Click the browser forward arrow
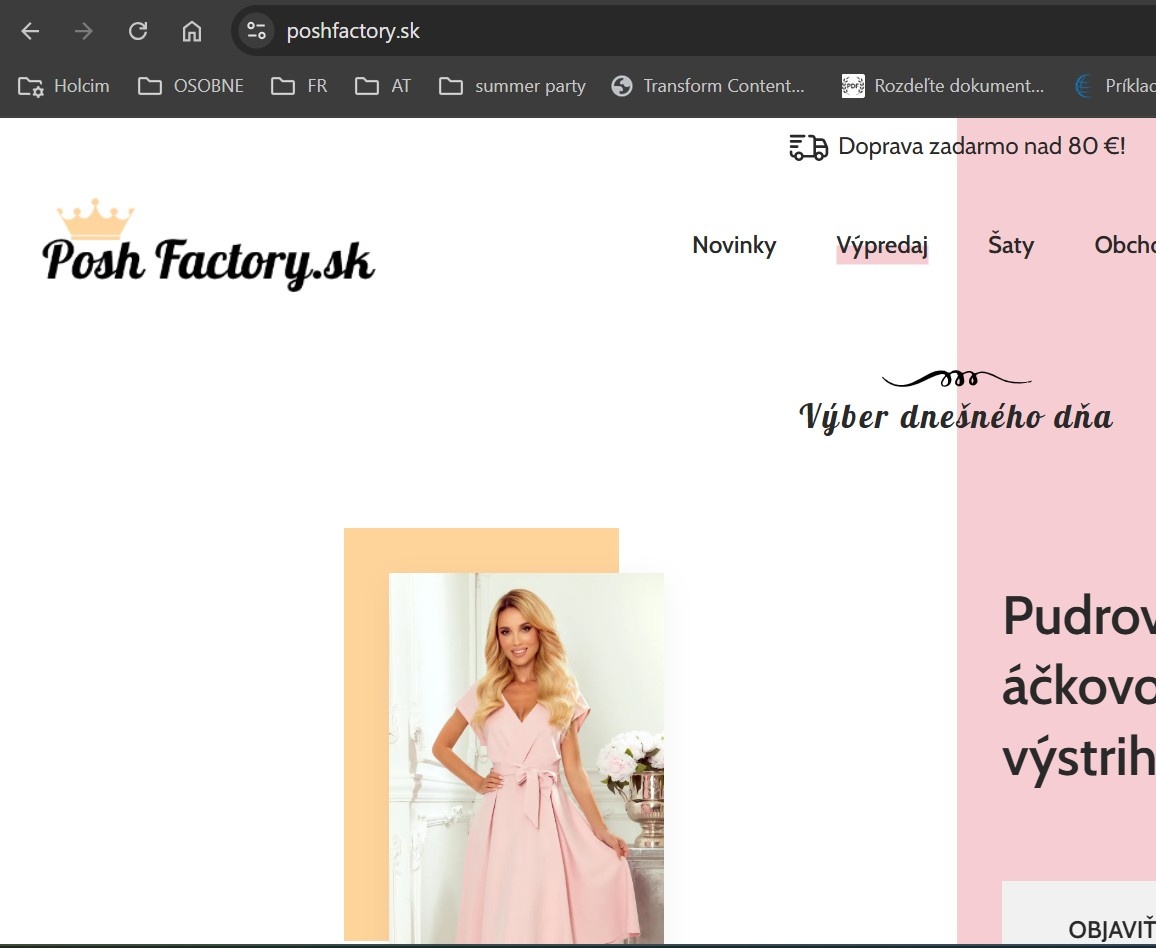The width and height of the screenshot is (1156, 948). tap(84, 31)
